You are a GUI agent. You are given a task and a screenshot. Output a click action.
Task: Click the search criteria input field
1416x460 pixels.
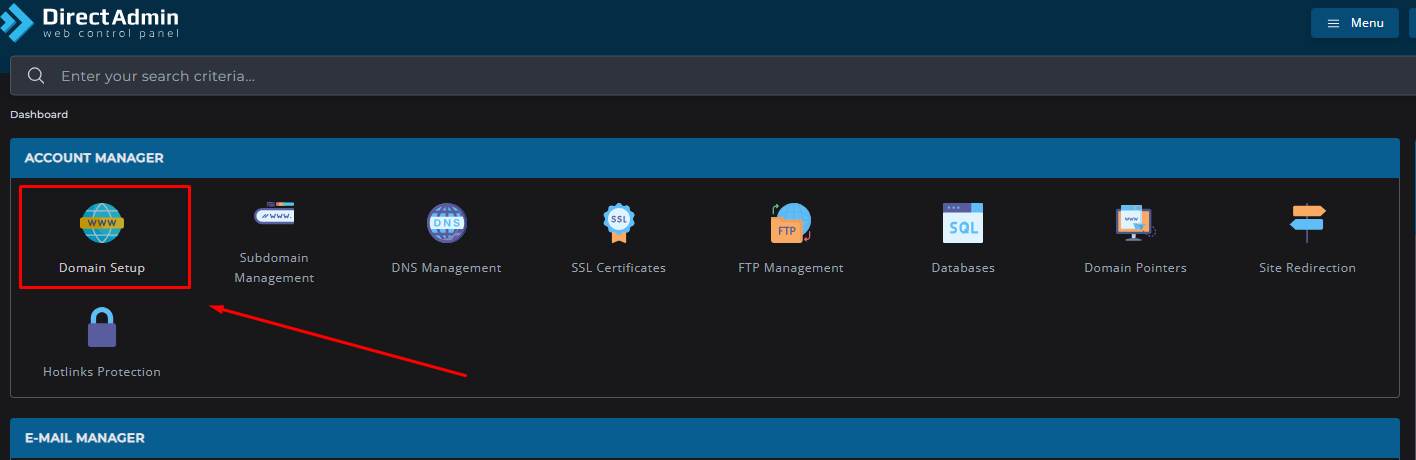tap(700, 76)
